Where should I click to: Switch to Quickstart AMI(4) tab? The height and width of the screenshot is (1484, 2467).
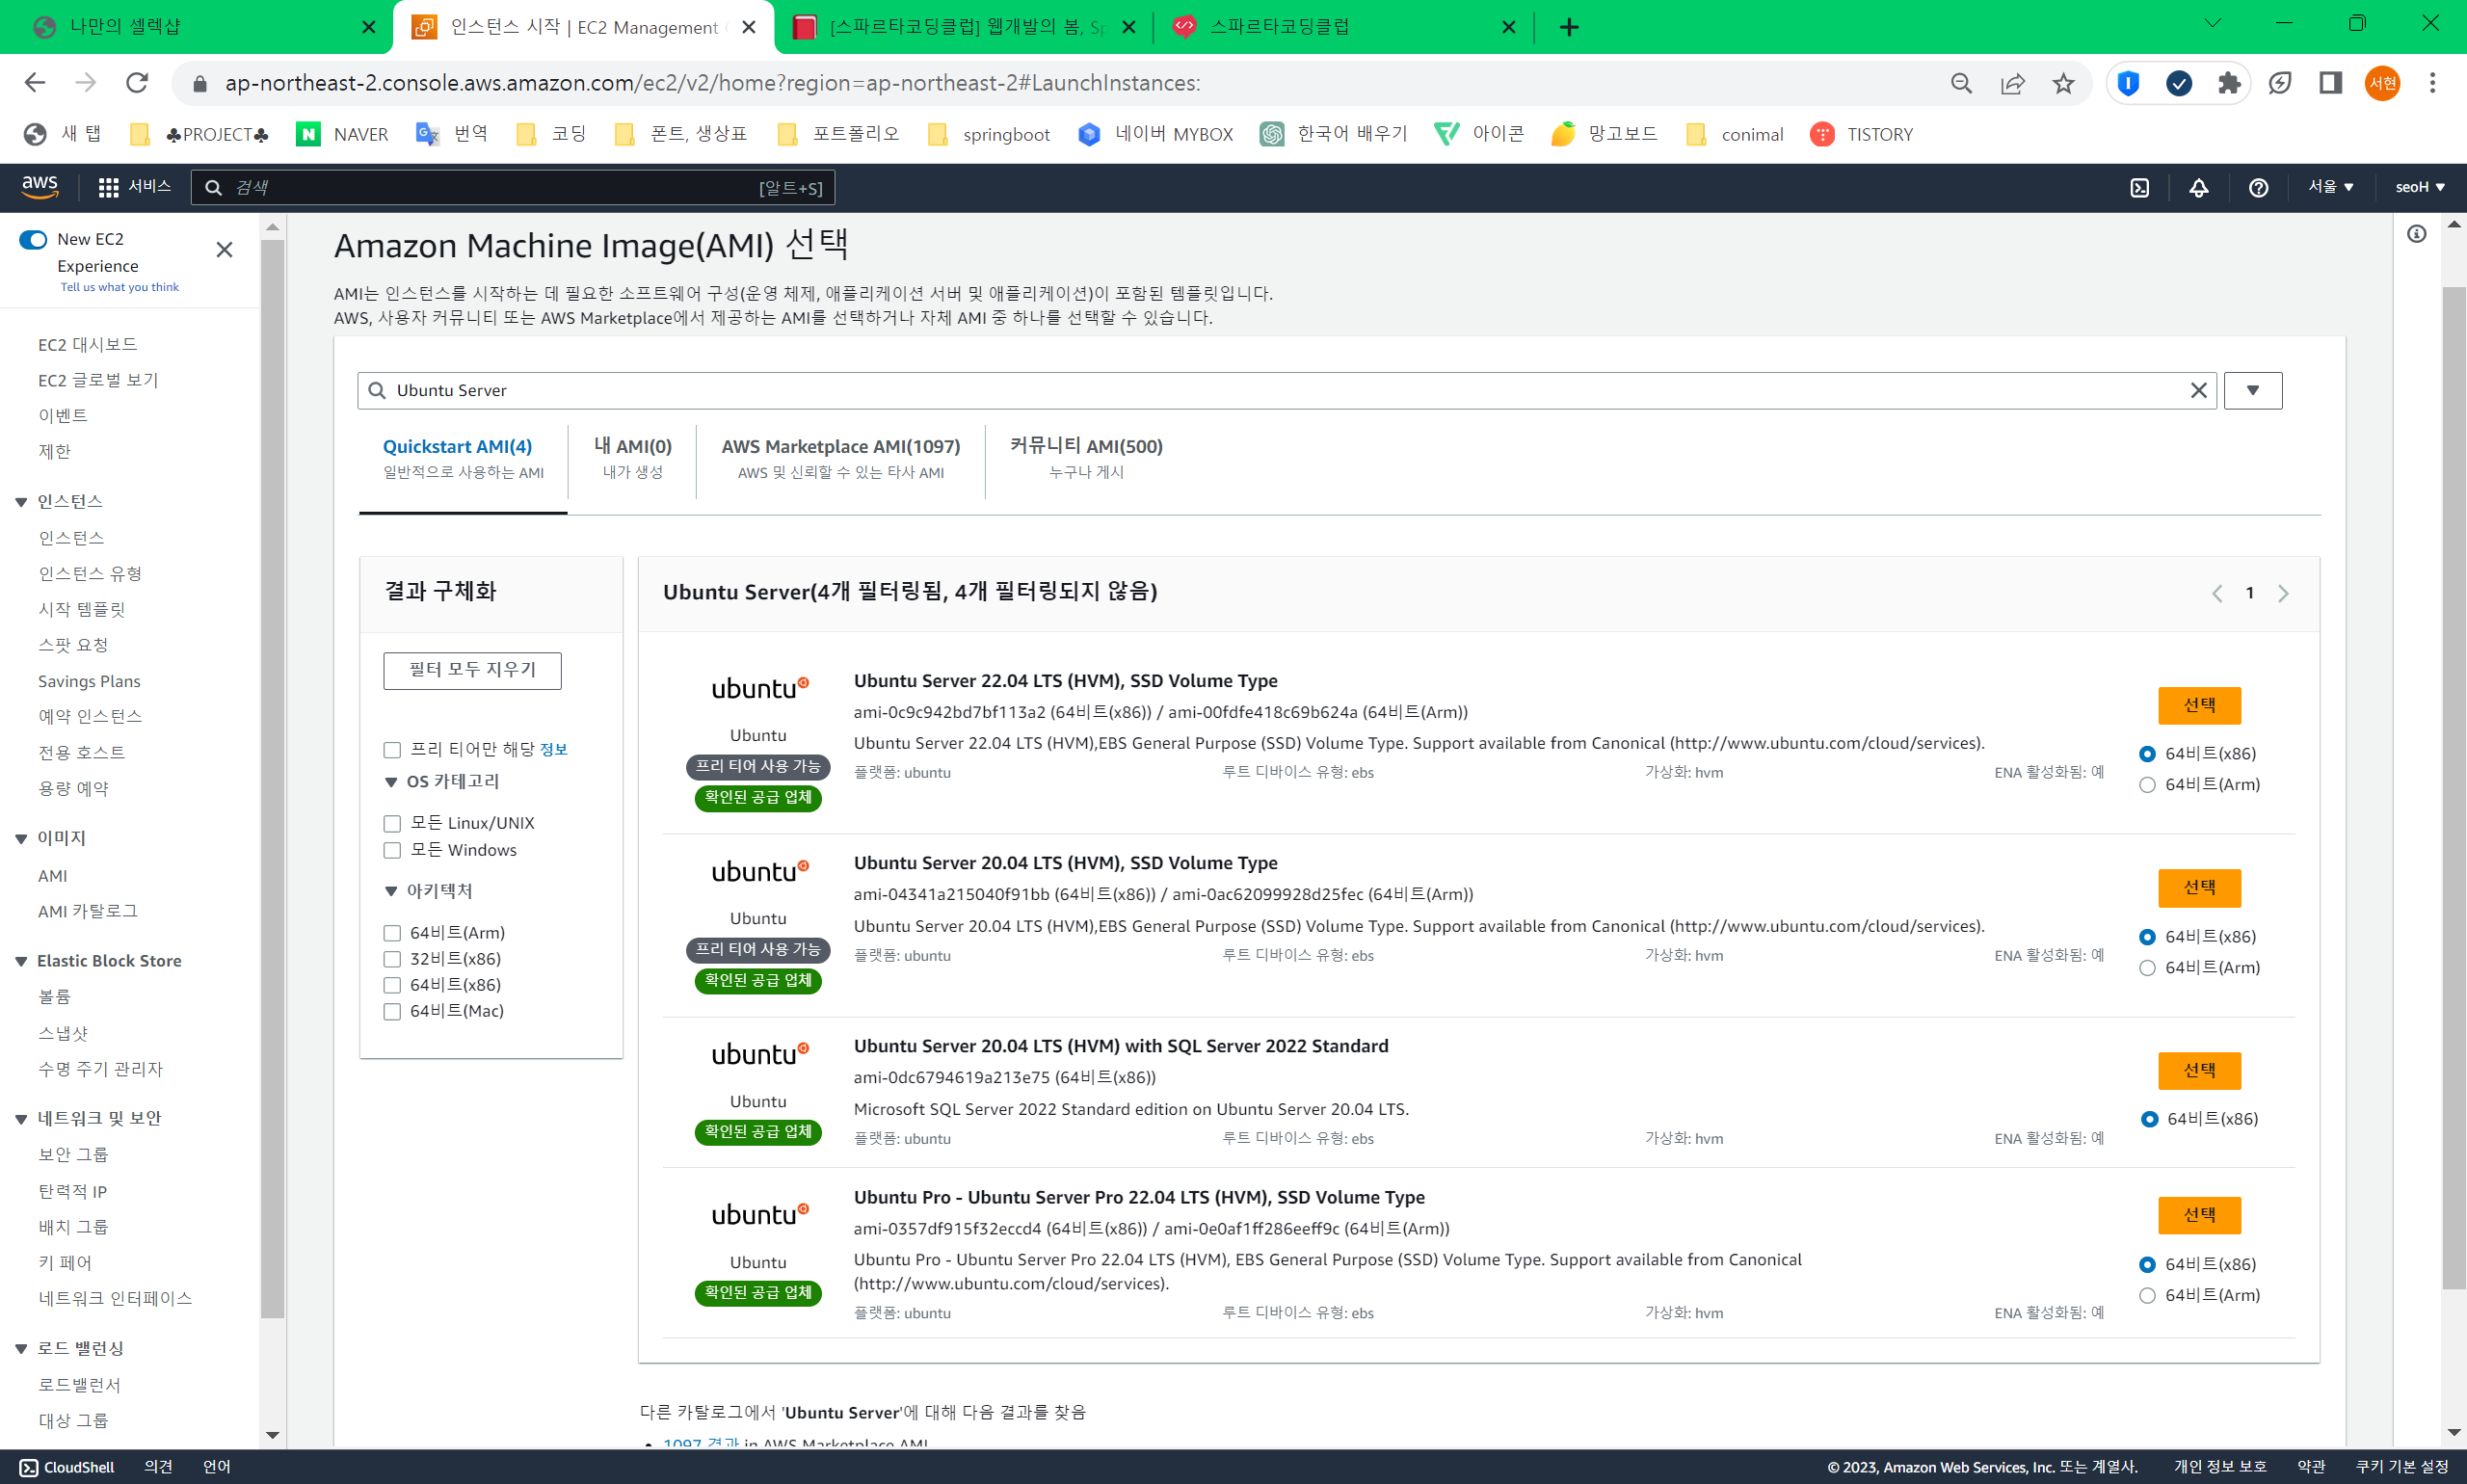pyautogui.click(x=463, y=458)
